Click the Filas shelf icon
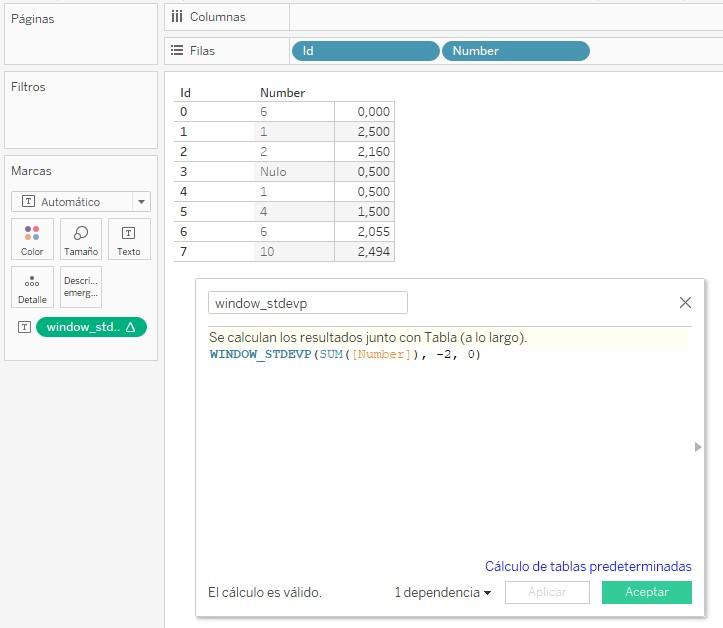Screen dimensions: 723x628 click(x=177, y=51)
